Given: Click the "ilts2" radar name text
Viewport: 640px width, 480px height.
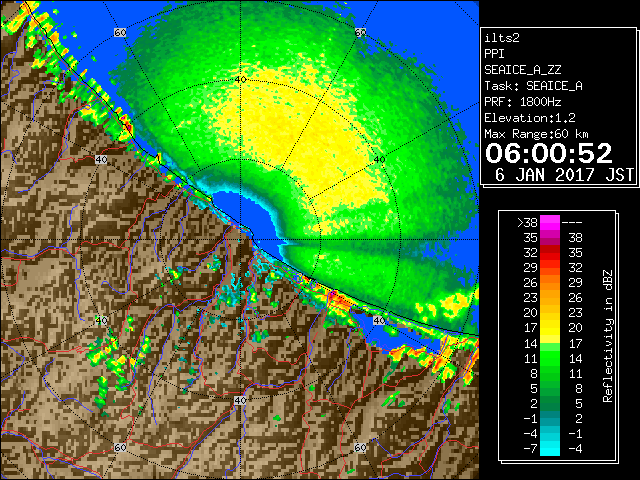Looking at the screenshot, I should coord(502,38).
